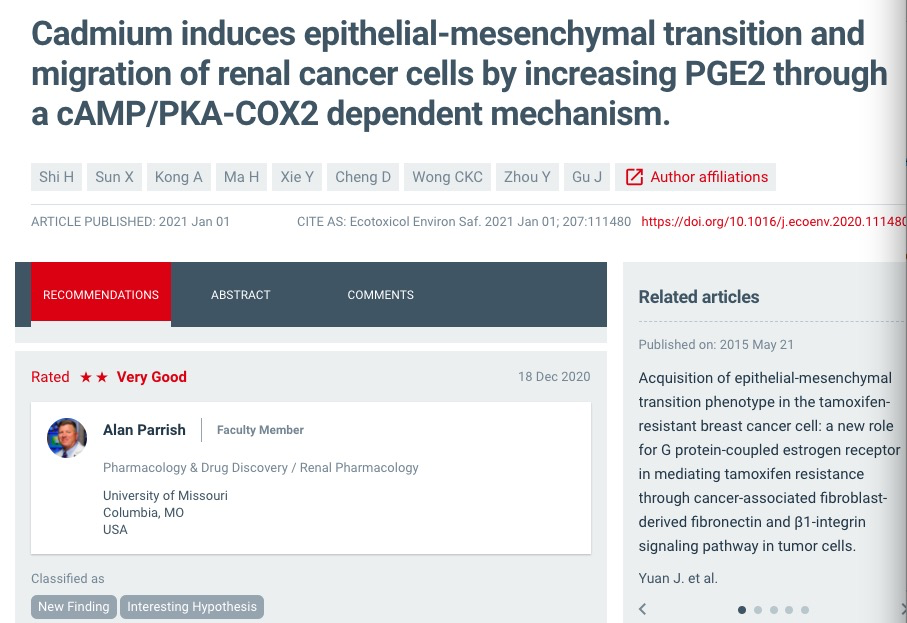Open the Recommendations tab
The width and height of the screenshot is (907, 623).
tap(101, 294)
